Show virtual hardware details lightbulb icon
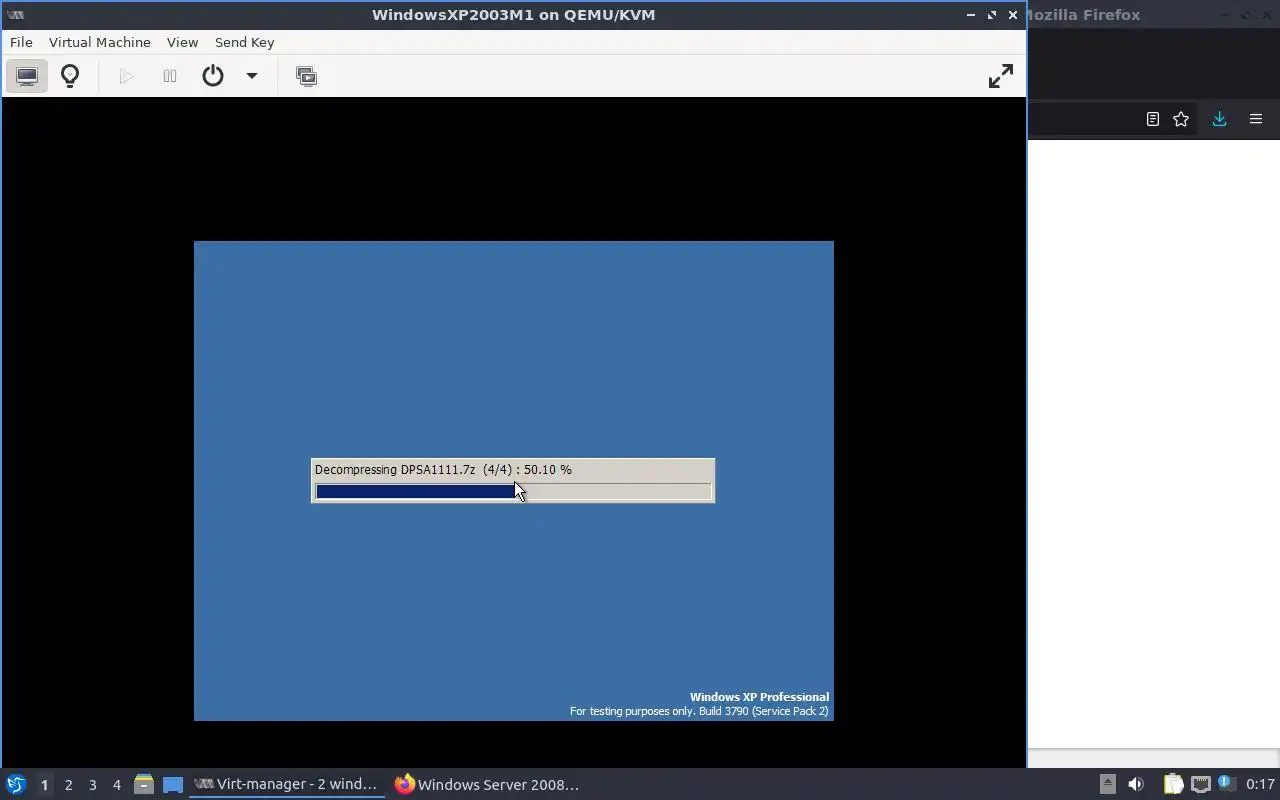The height and width of the screenshot is (800, 1280). pyautogui.click(x=70, y=76)
